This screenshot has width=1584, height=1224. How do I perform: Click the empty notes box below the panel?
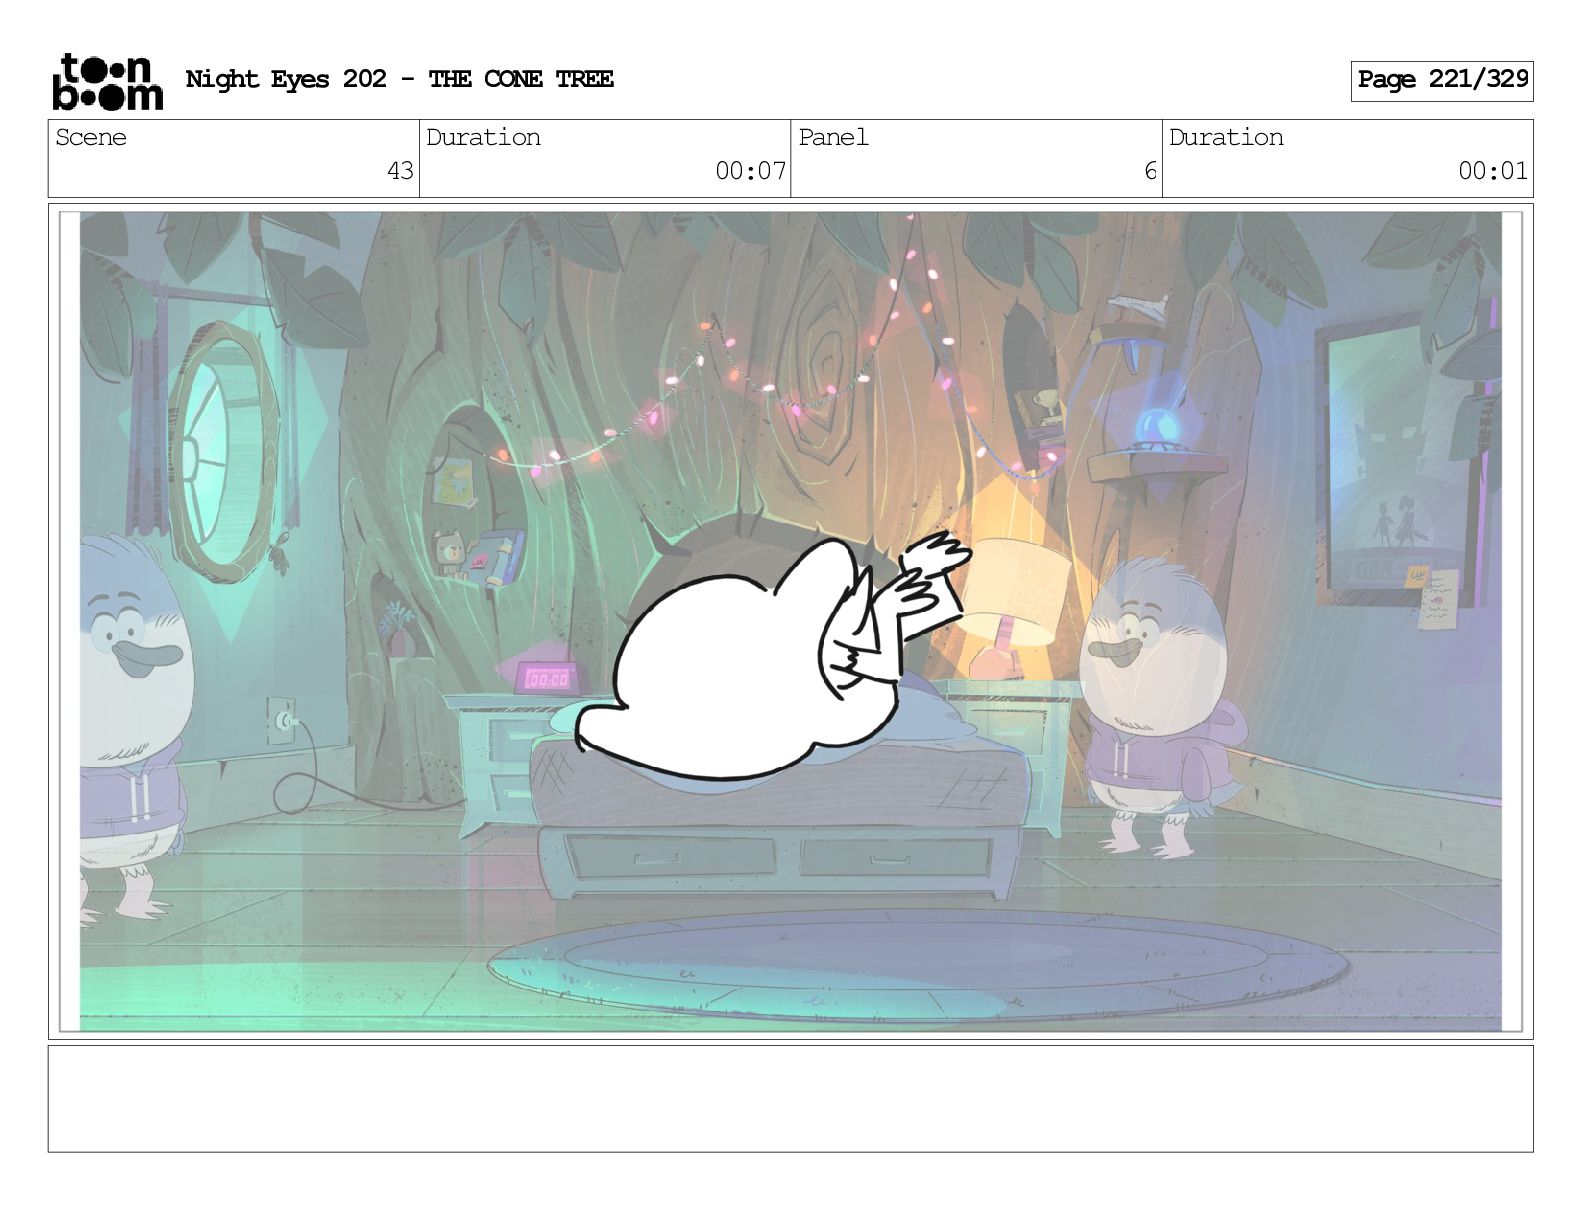point(790,1099)
